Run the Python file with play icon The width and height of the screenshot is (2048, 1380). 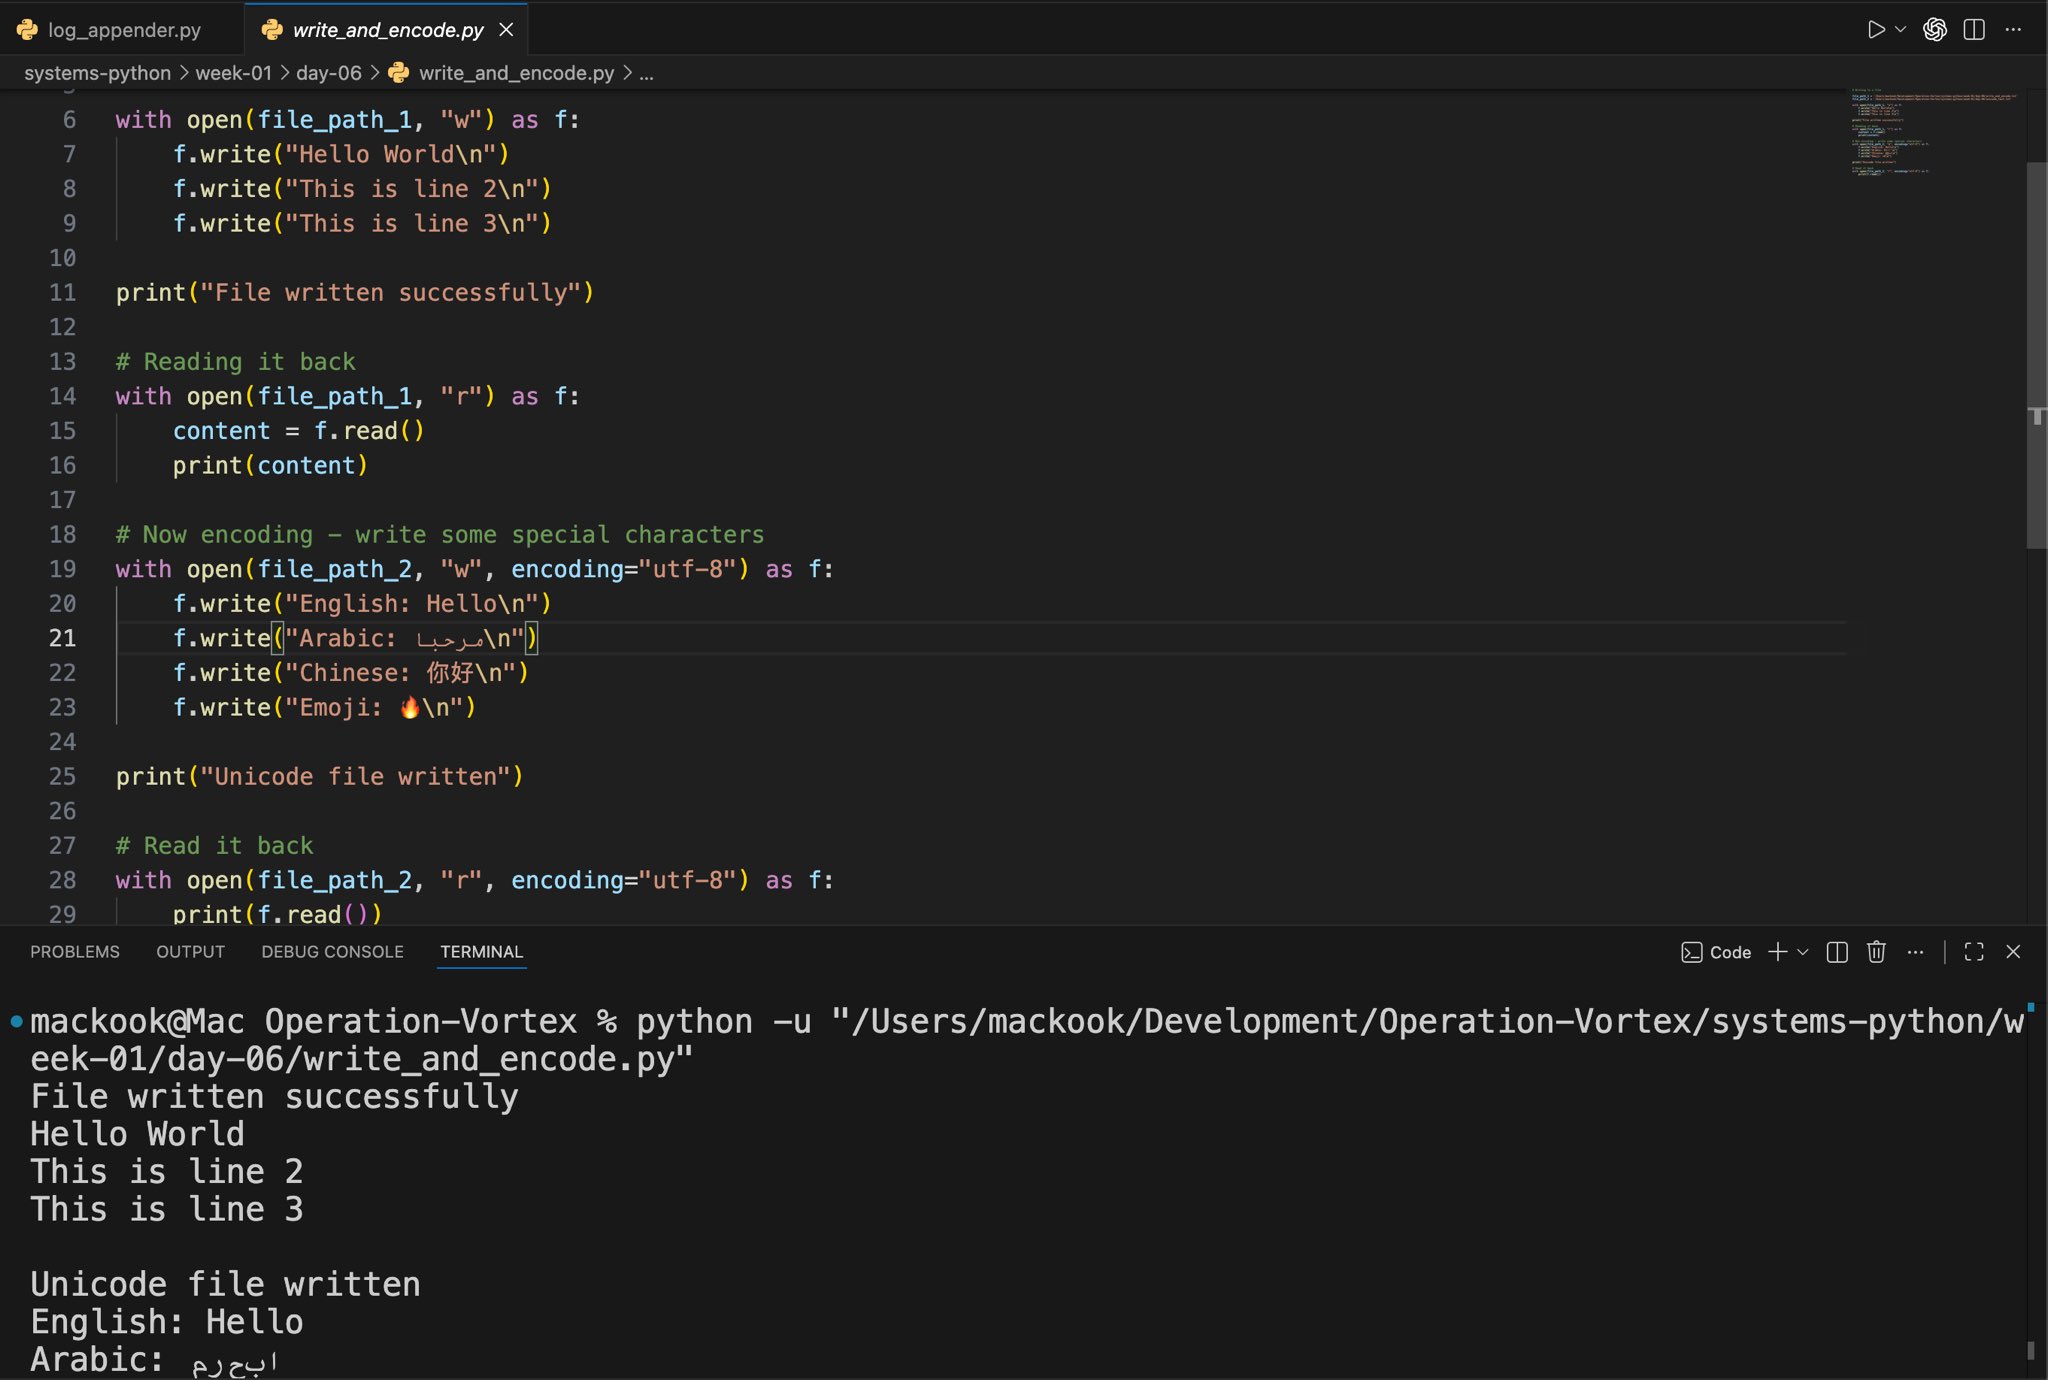[x=1875, y=30]
